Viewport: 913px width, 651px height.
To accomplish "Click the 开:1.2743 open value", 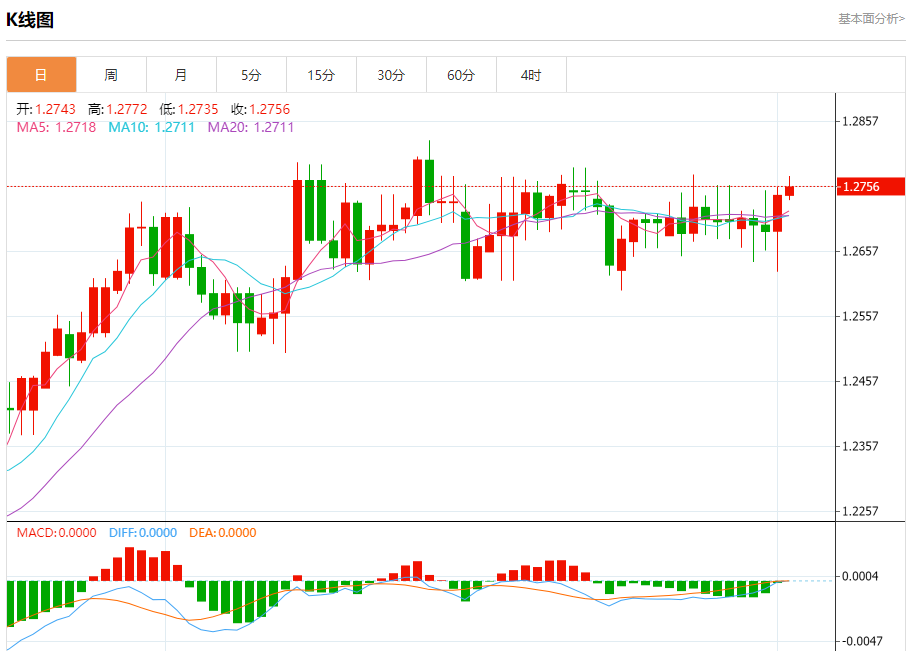I will click(46, 109).
